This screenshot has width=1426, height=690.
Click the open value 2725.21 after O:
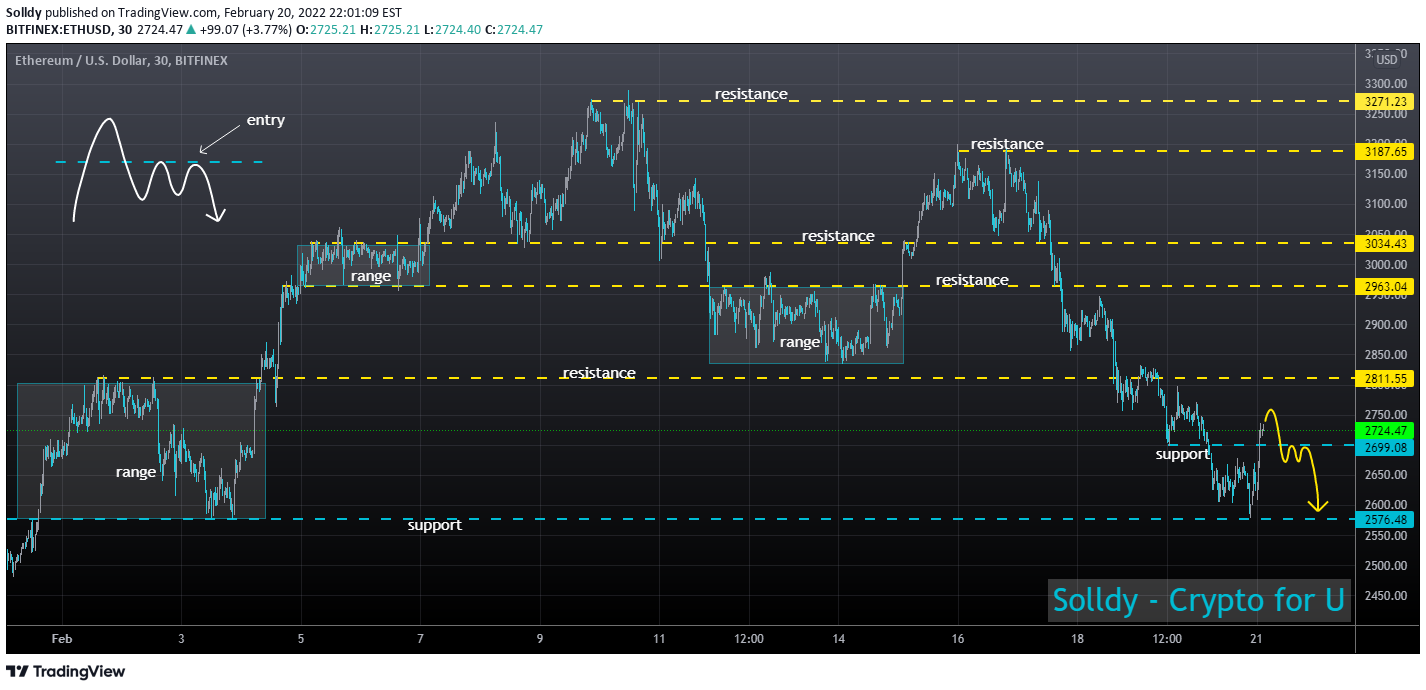334,30
